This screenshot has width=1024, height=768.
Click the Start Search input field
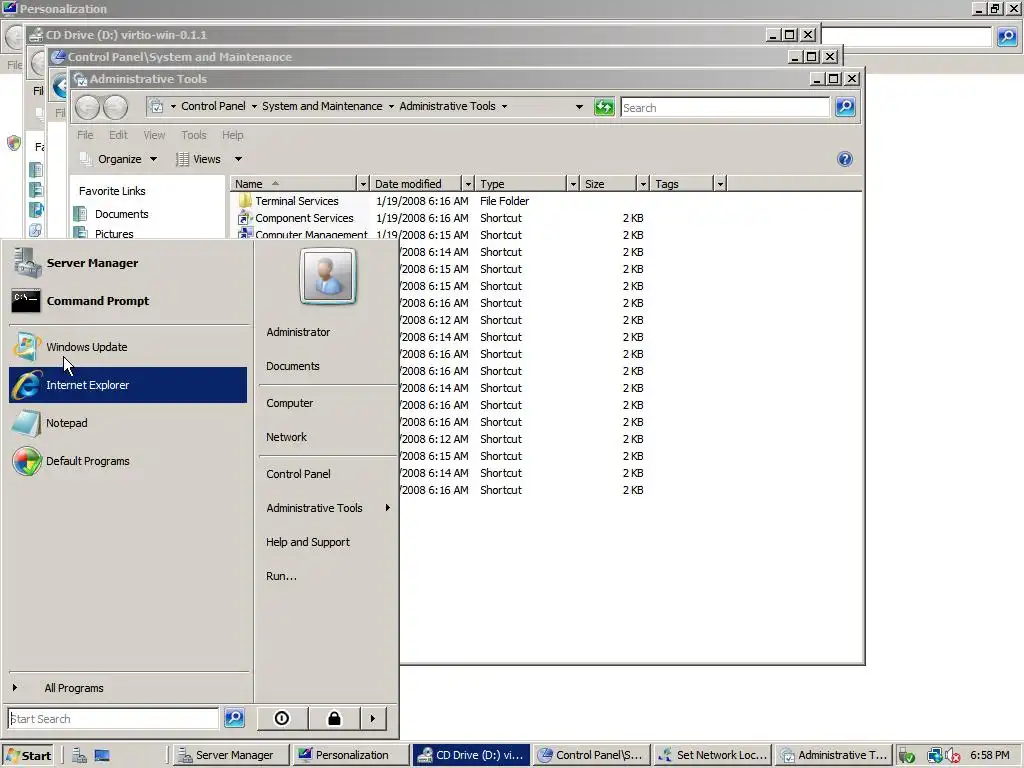pos(113,718)
